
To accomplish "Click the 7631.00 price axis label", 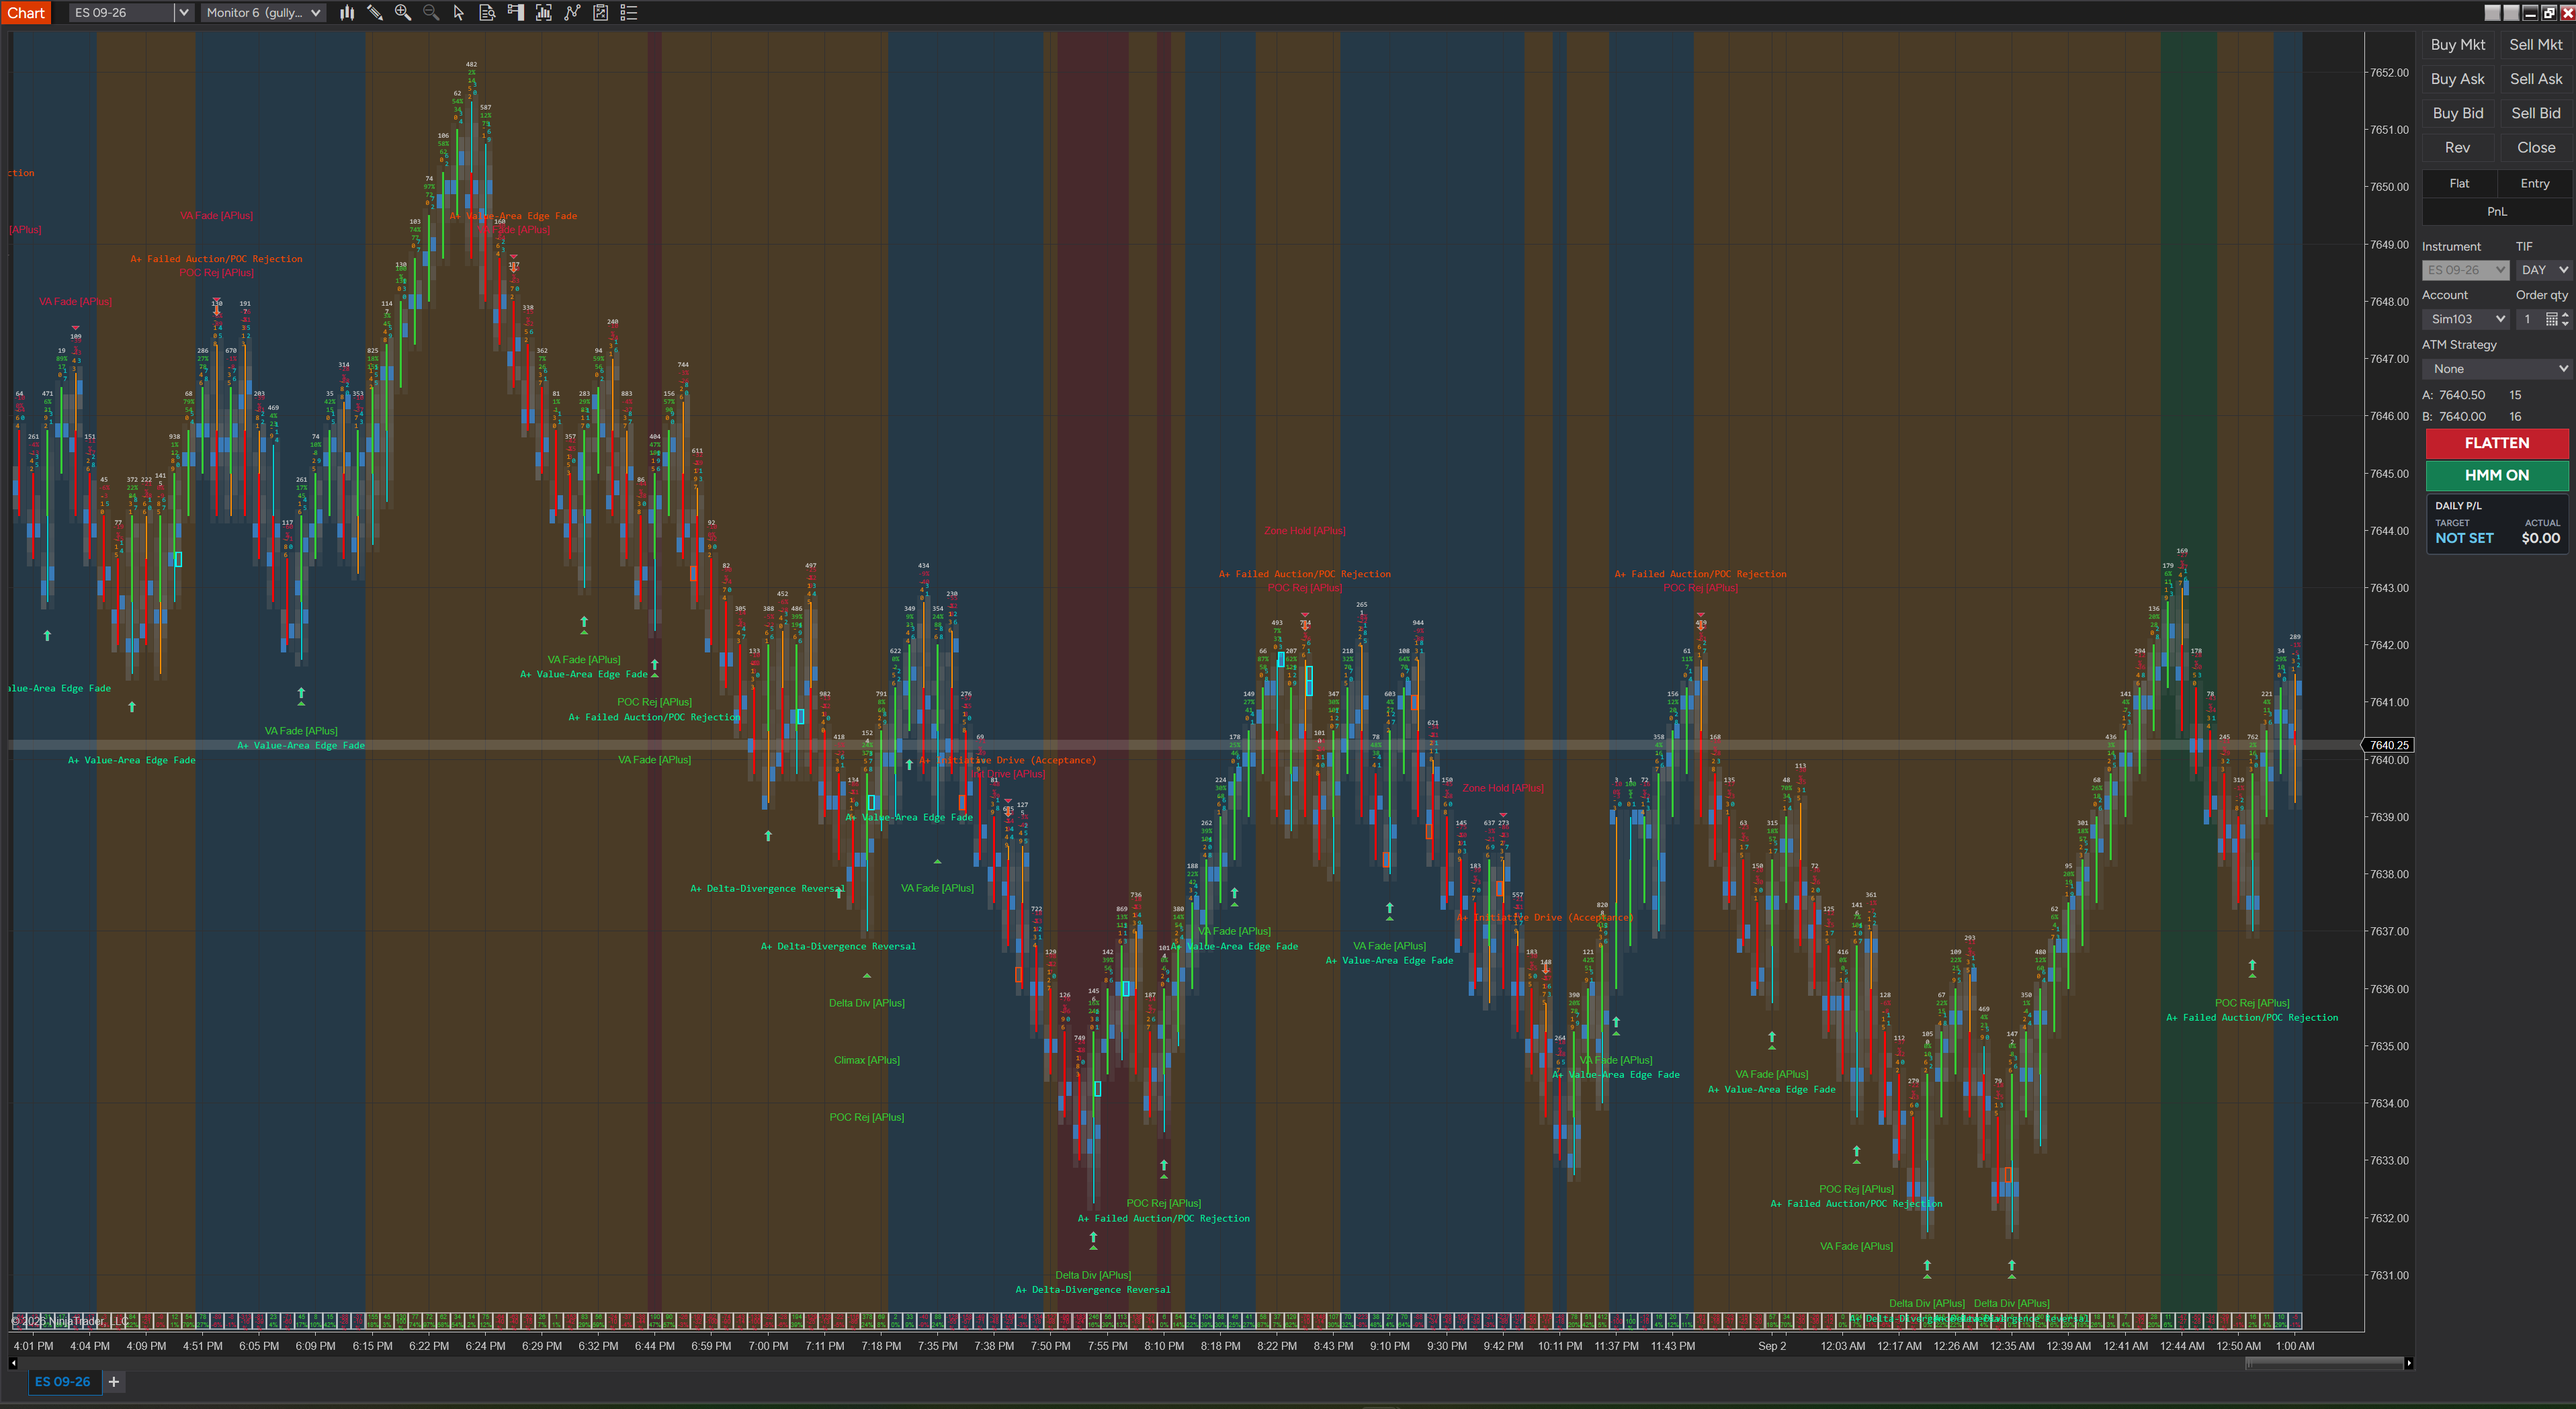I will point(2389,1276).
